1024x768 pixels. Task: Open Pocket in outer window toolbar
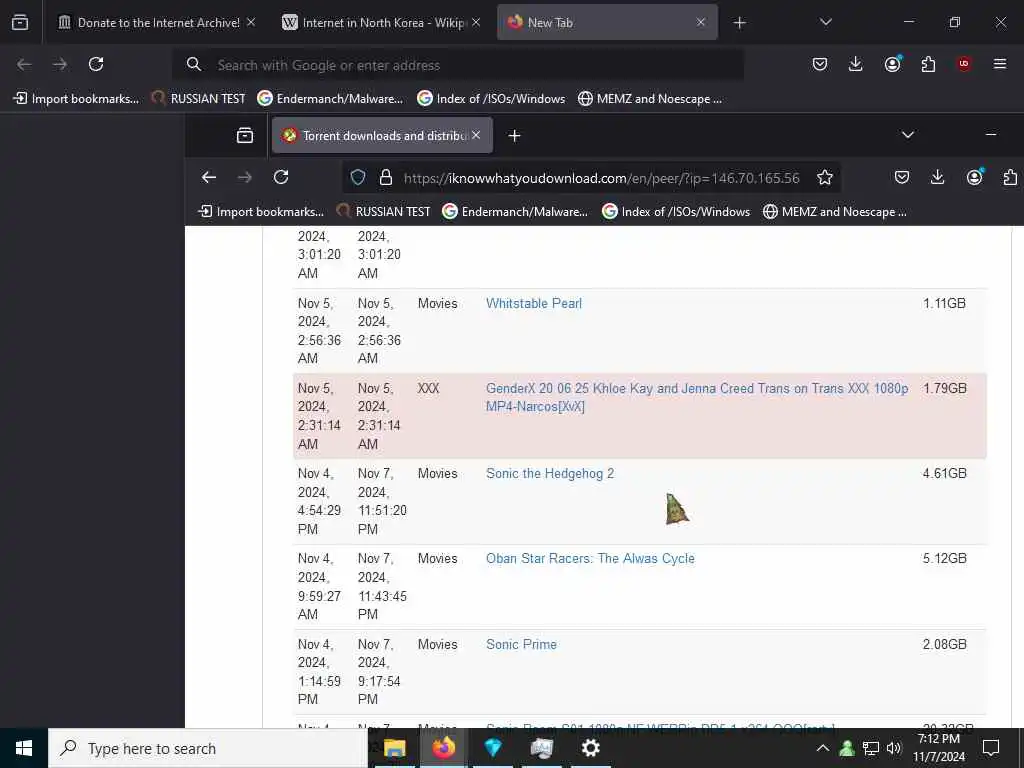[x=820, y=64]
